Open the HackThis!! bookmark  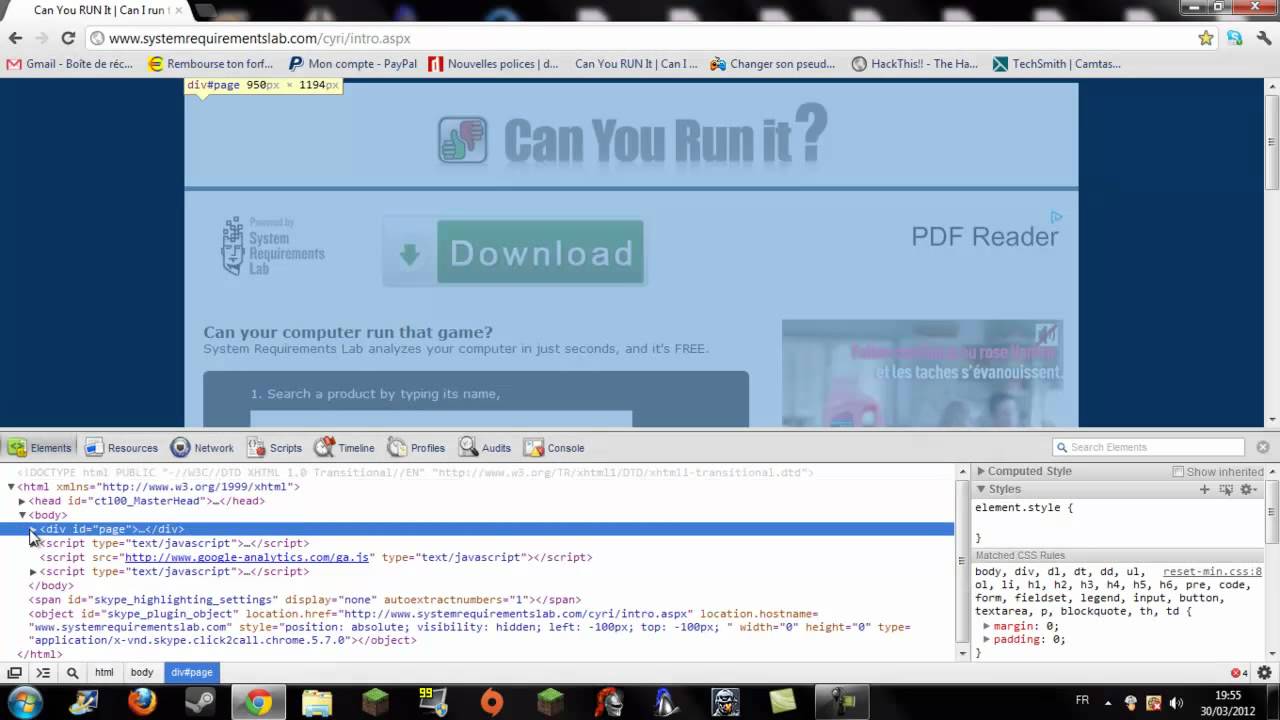point(914,64)
